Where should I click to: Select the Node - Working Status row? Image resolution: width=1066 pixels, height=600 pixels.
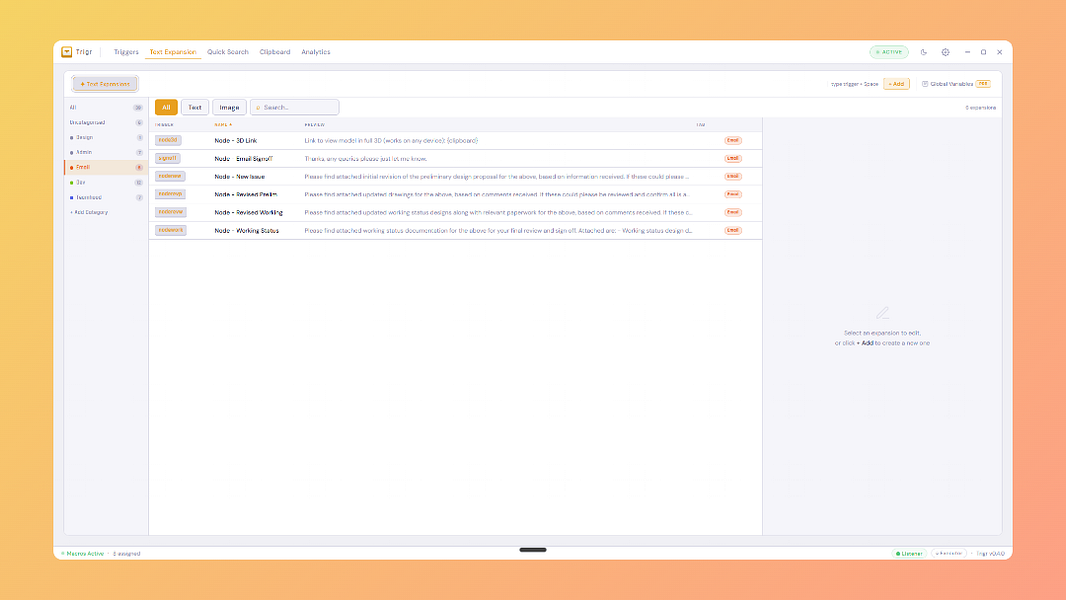pyautogui.click(x=455, y=230)
